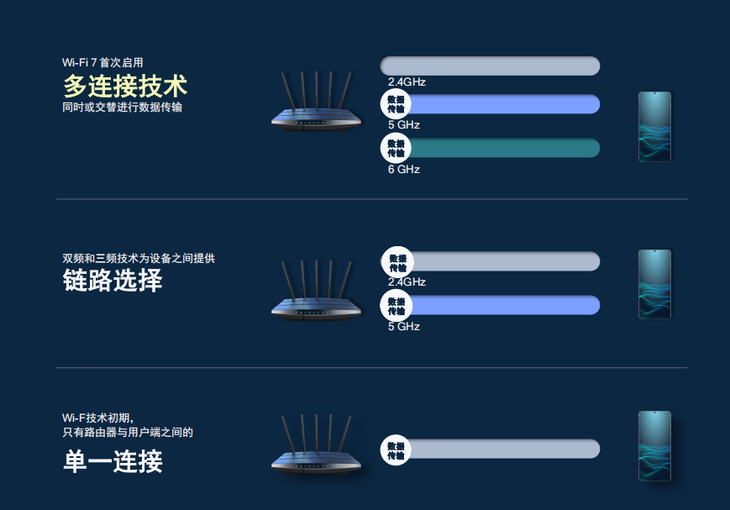Click the teal 6 GHz band bar
730x510 pixels.
point(505,148)
